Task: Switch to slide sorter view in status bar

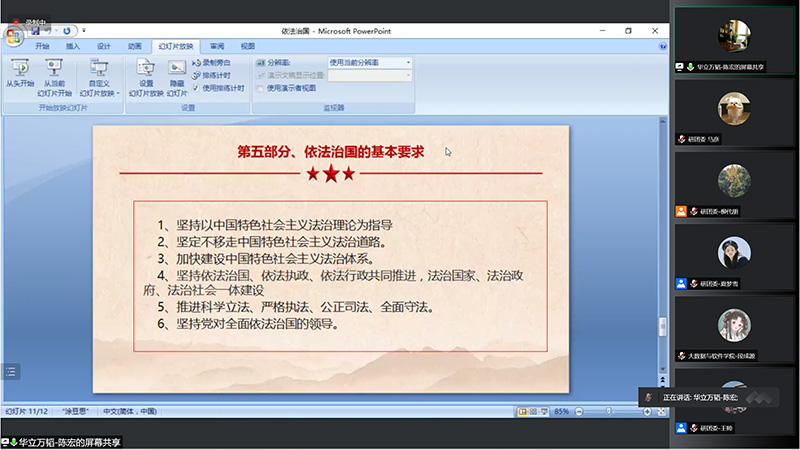Action: [534, 412]
